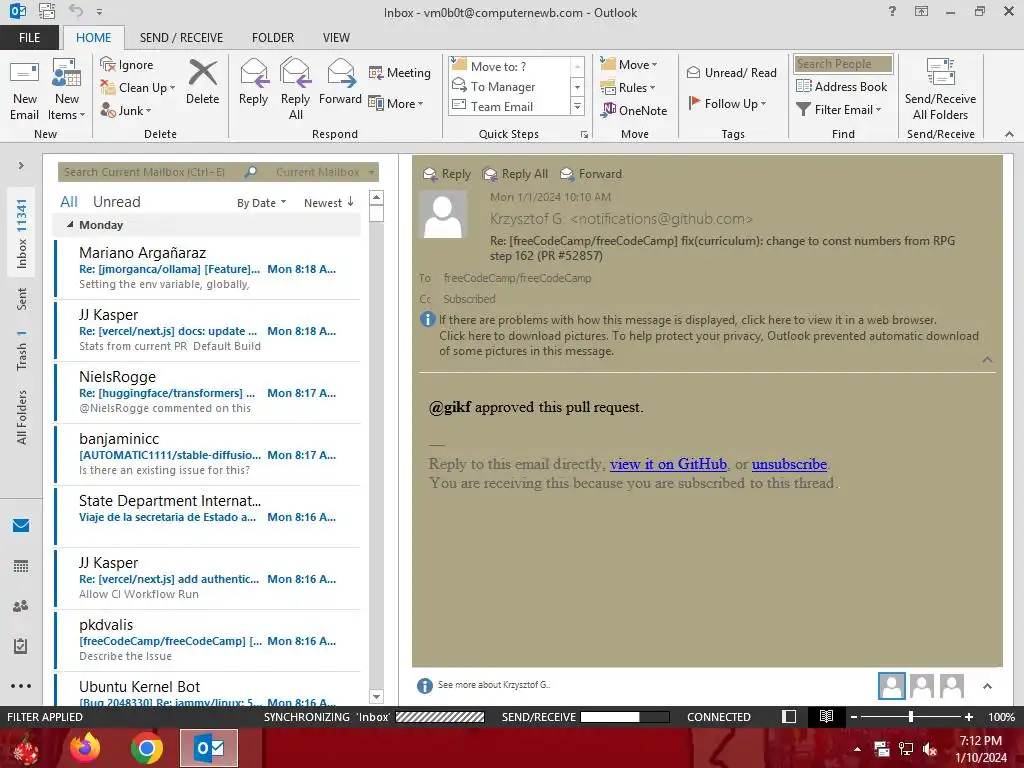
Task: Choose the Move to: ? quick step
Action: [509, 67]
